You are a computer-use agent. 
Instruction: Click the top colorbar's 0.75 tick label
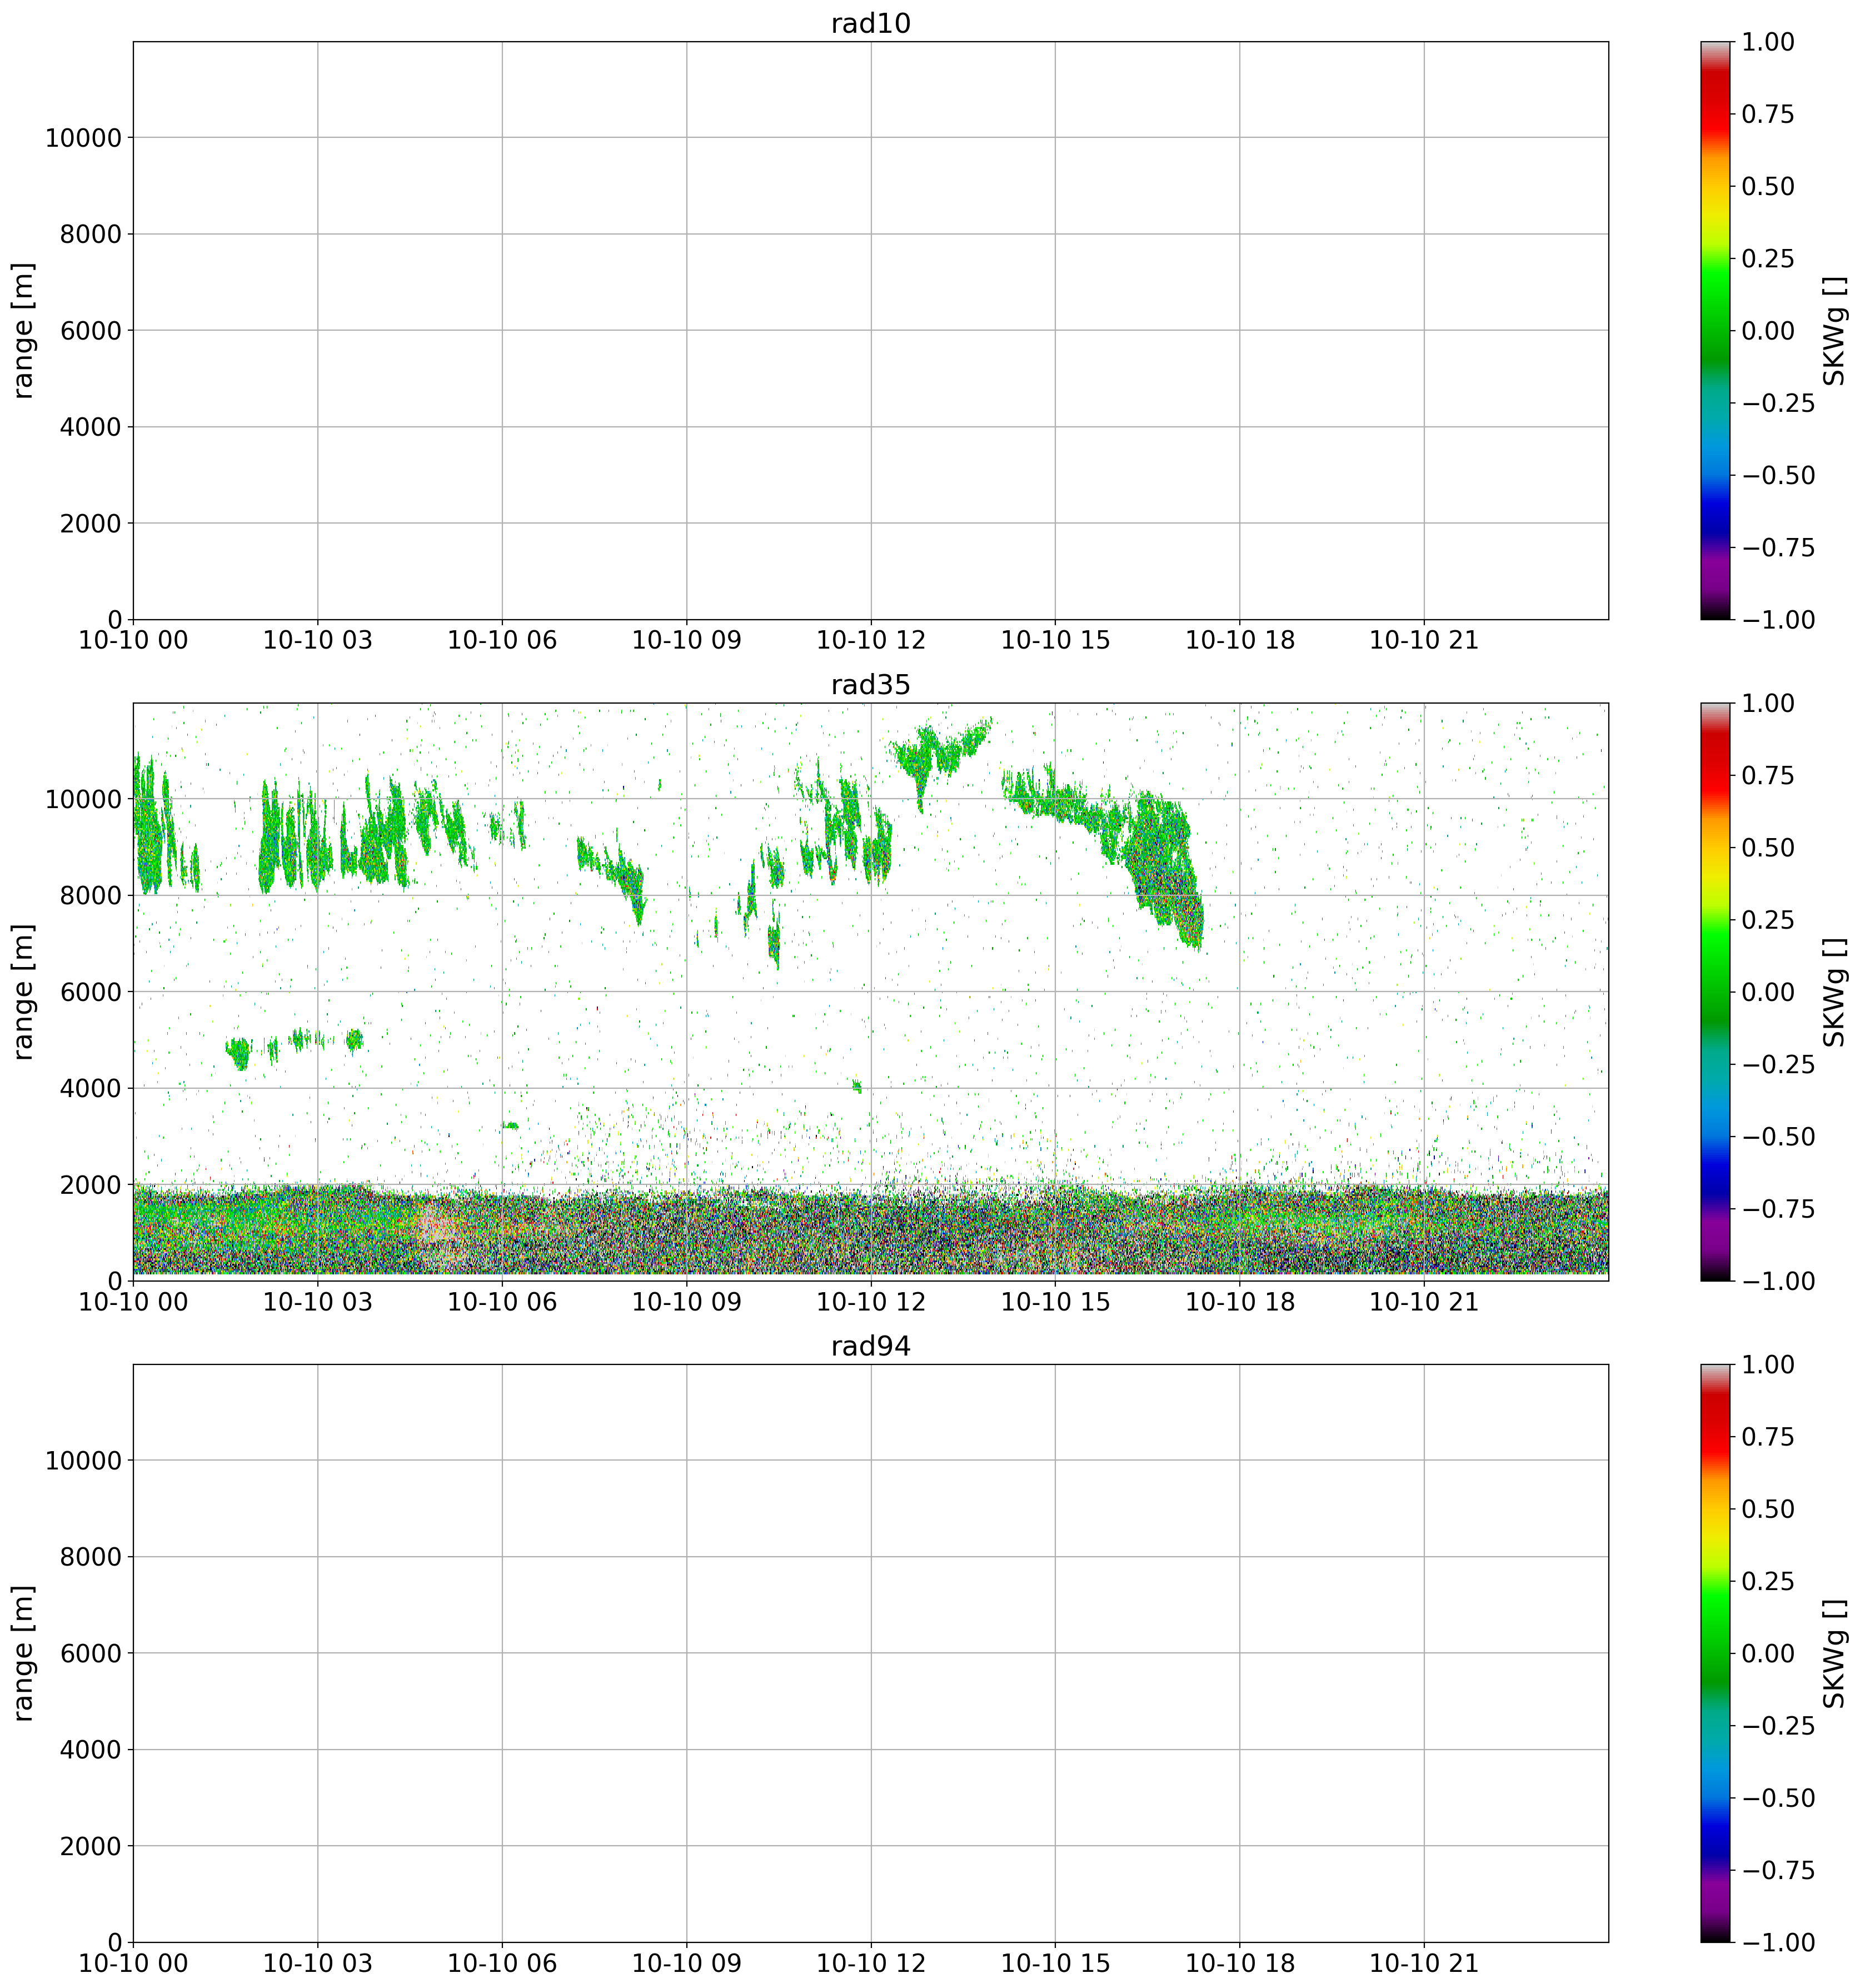tap(1767, 114)
